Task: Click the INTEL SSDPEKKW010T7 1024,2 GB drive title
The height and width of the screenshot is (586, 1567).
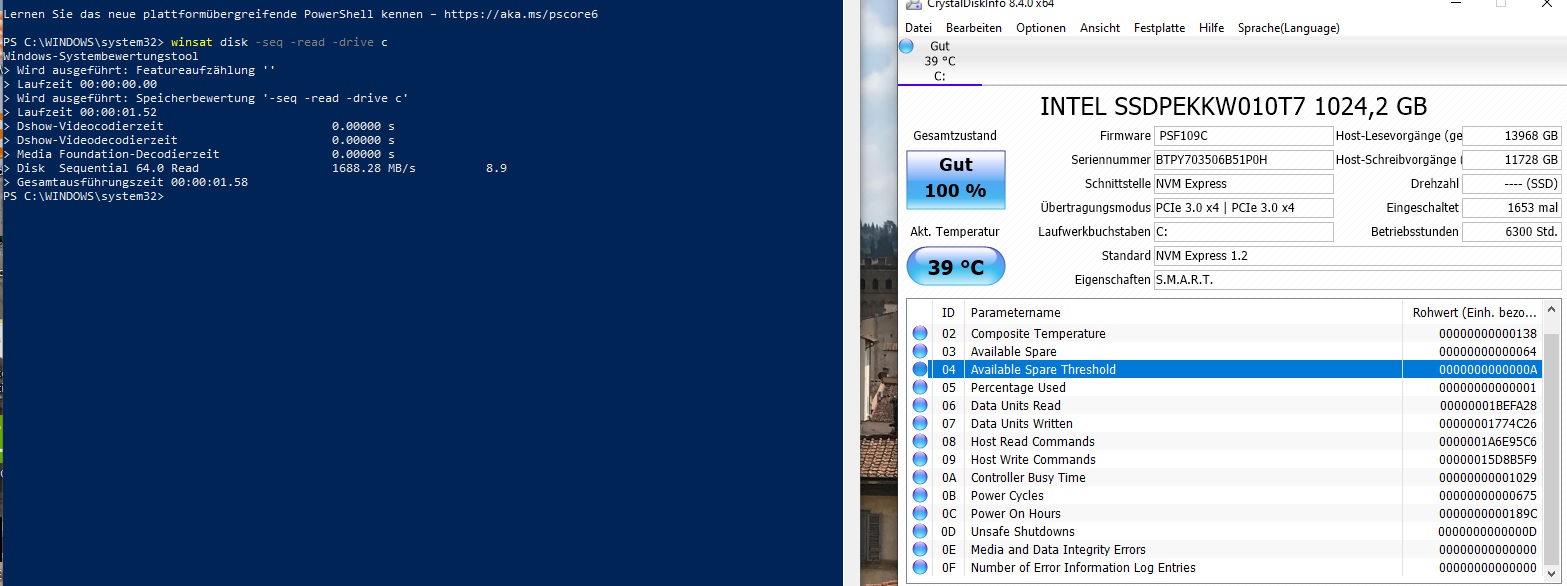Action: point(1233,106)
